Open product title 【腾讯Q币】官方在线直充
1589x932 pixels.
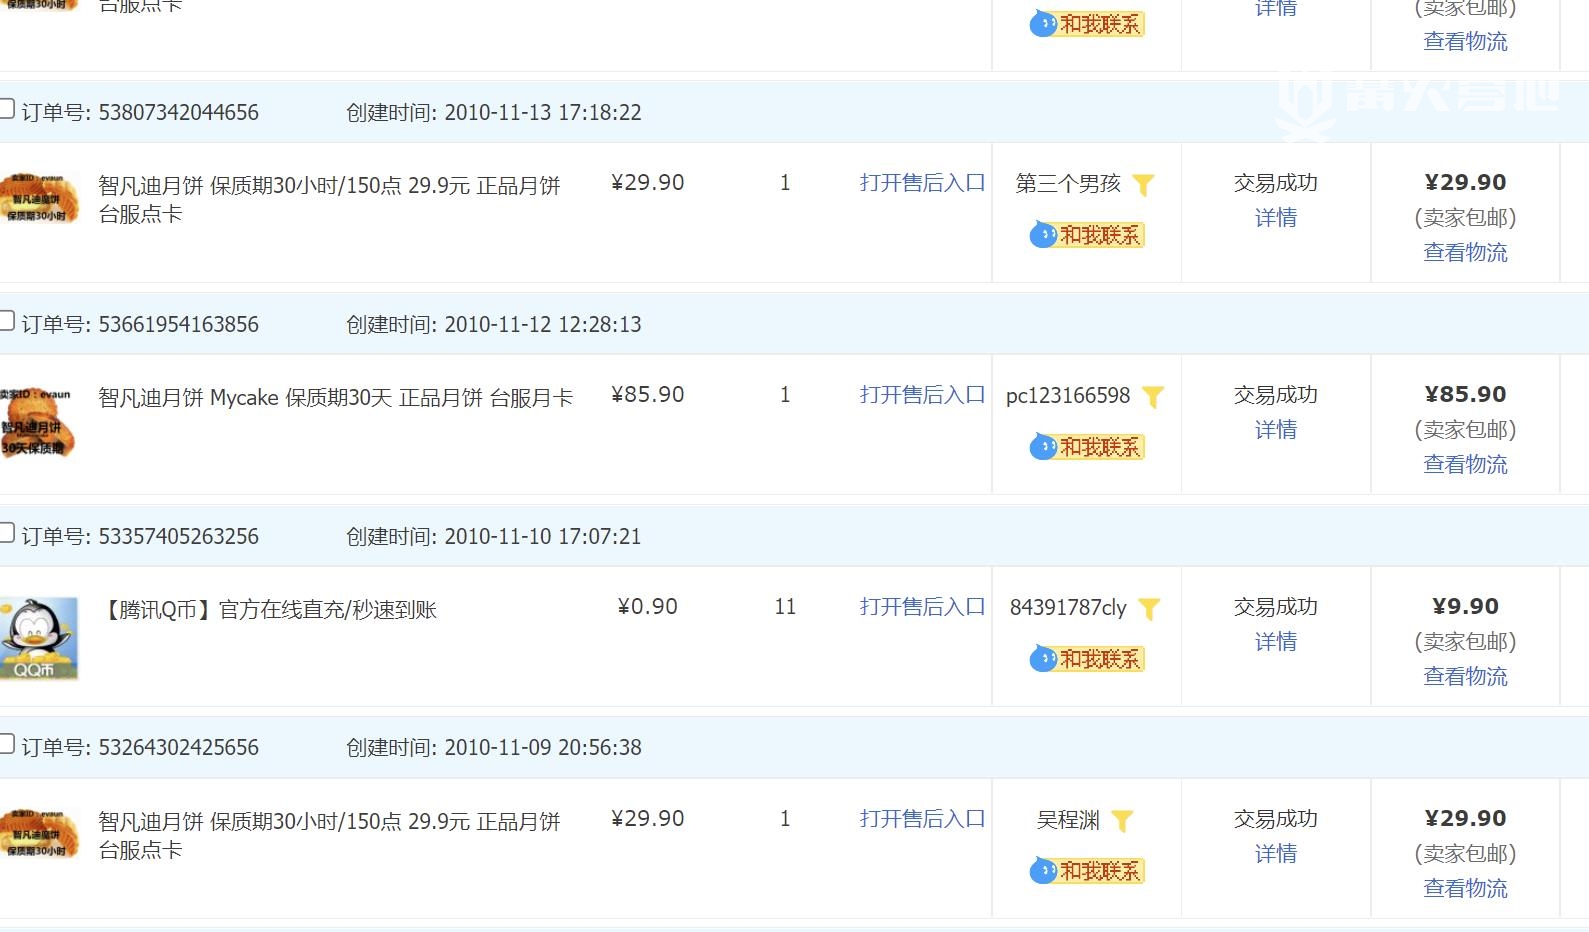pyautogui.click(x=268, y=610)
